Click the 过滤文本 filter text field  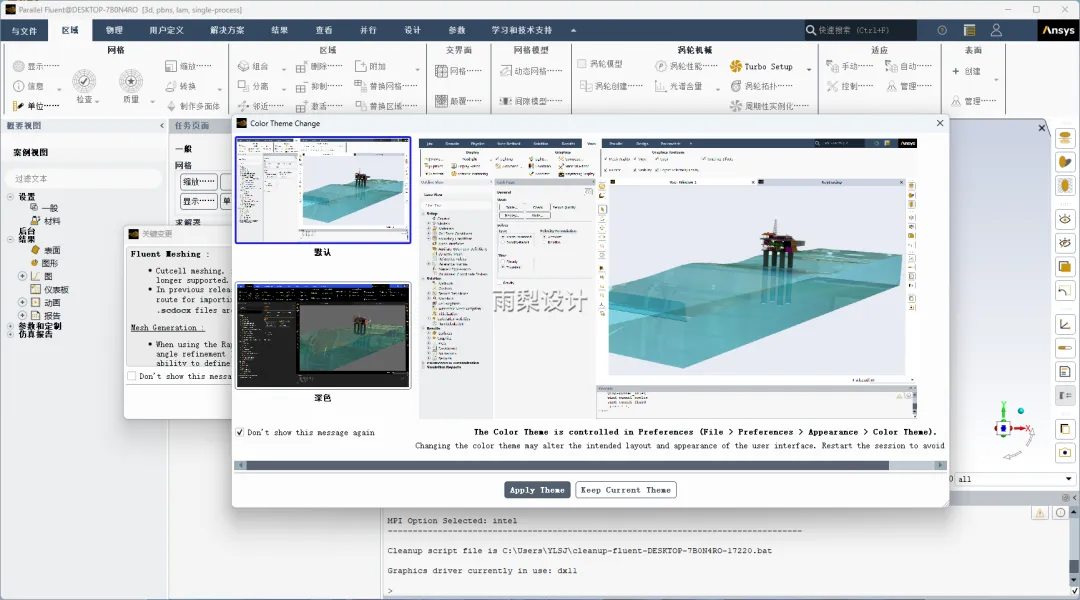pyautogui.click(x=85, y=178)
